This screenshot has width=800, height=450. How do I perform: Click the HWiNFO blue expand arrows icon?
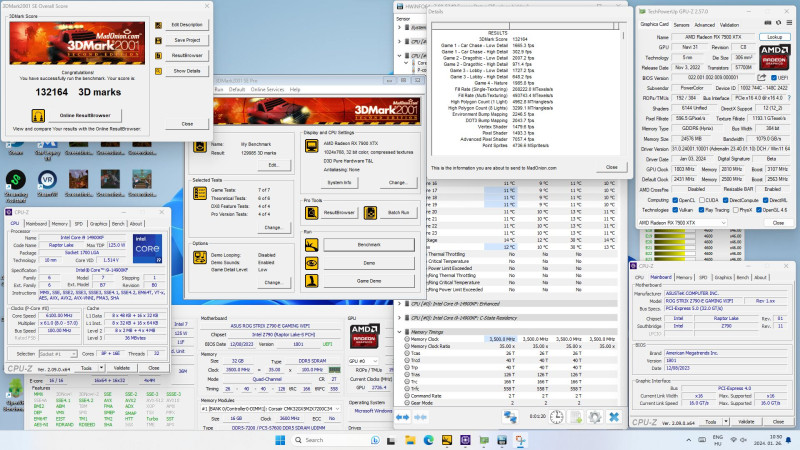point(403,417)
